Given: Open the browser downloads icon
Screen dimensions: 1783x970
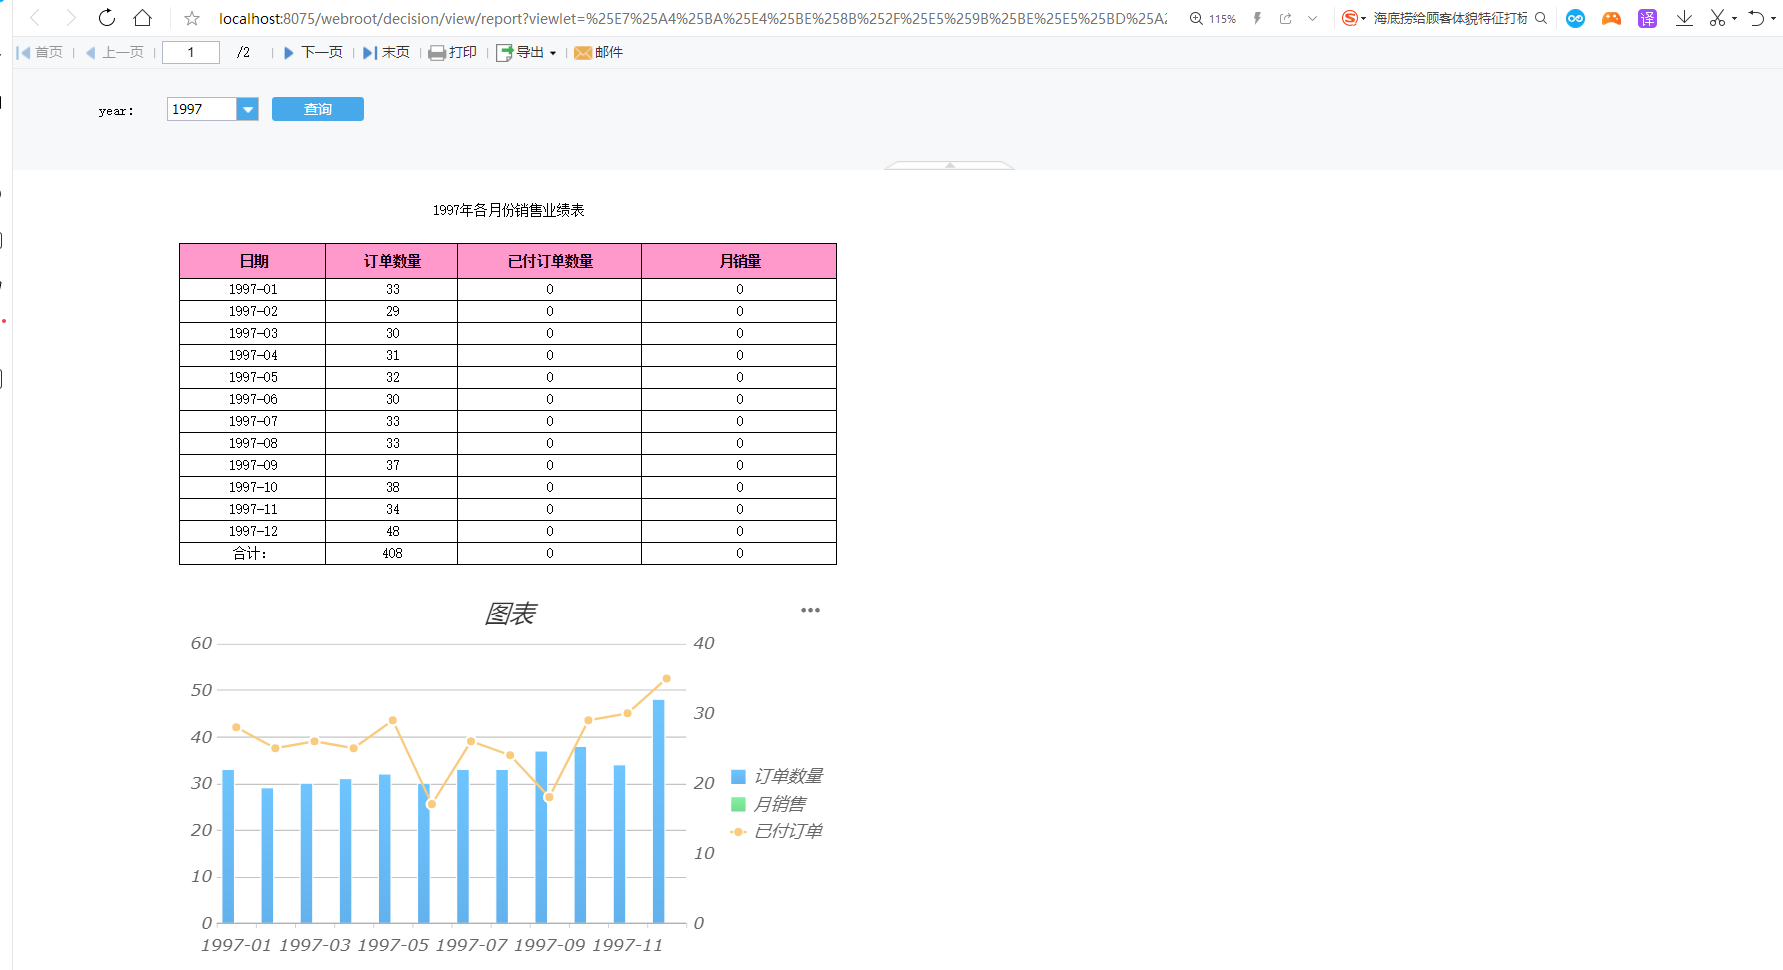Looking at the screenshot, I should tap(1684, 18).
